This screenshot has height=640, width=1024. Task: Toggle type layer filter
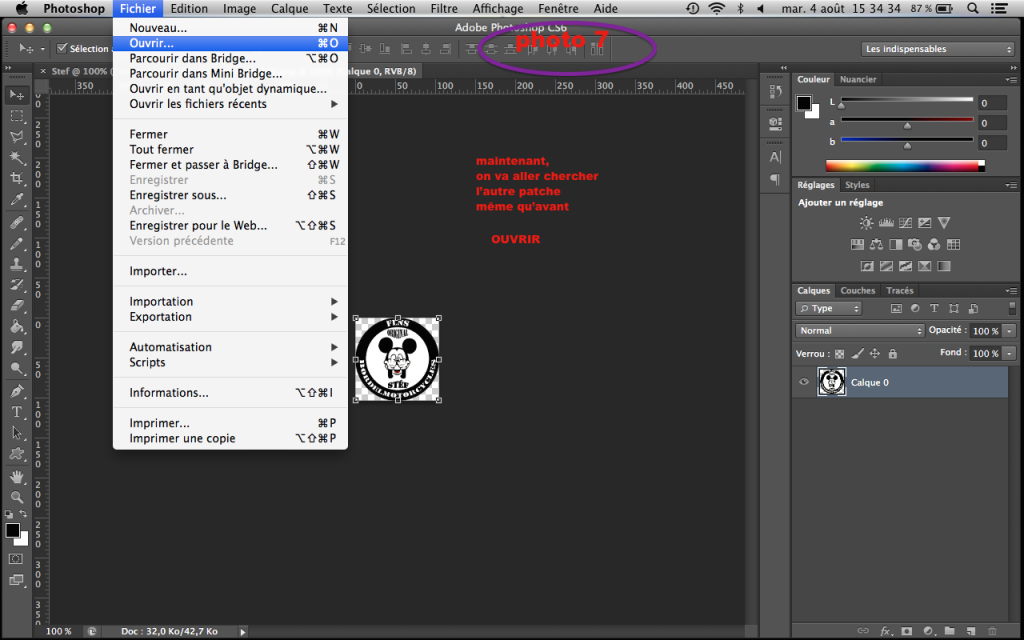pyautogui.click(x=935, y=309)
